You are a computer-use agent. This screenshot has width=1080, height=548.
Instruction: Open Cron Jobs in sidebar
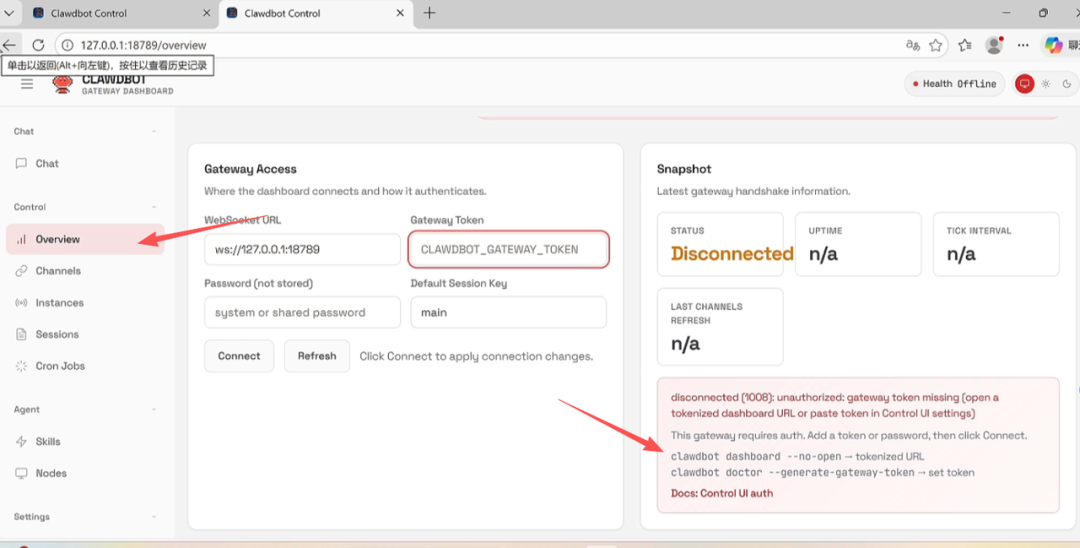[60, 366]
